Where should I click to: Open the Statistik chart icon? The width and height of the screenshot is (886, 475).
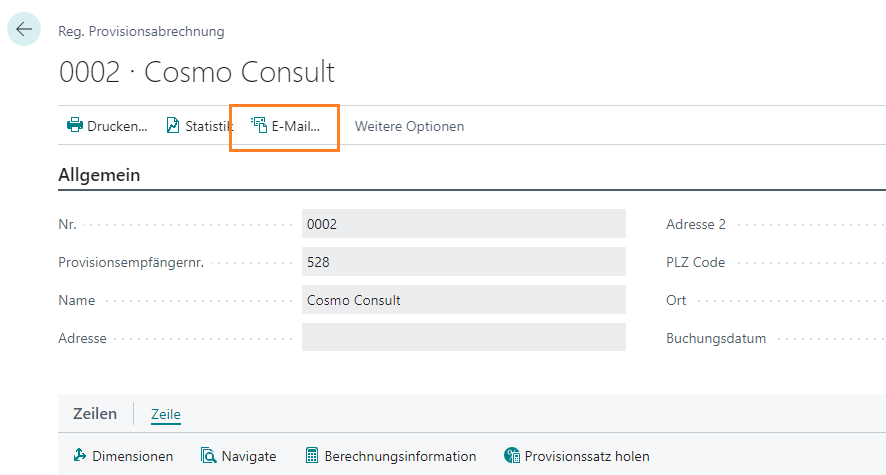pos(173,126)
